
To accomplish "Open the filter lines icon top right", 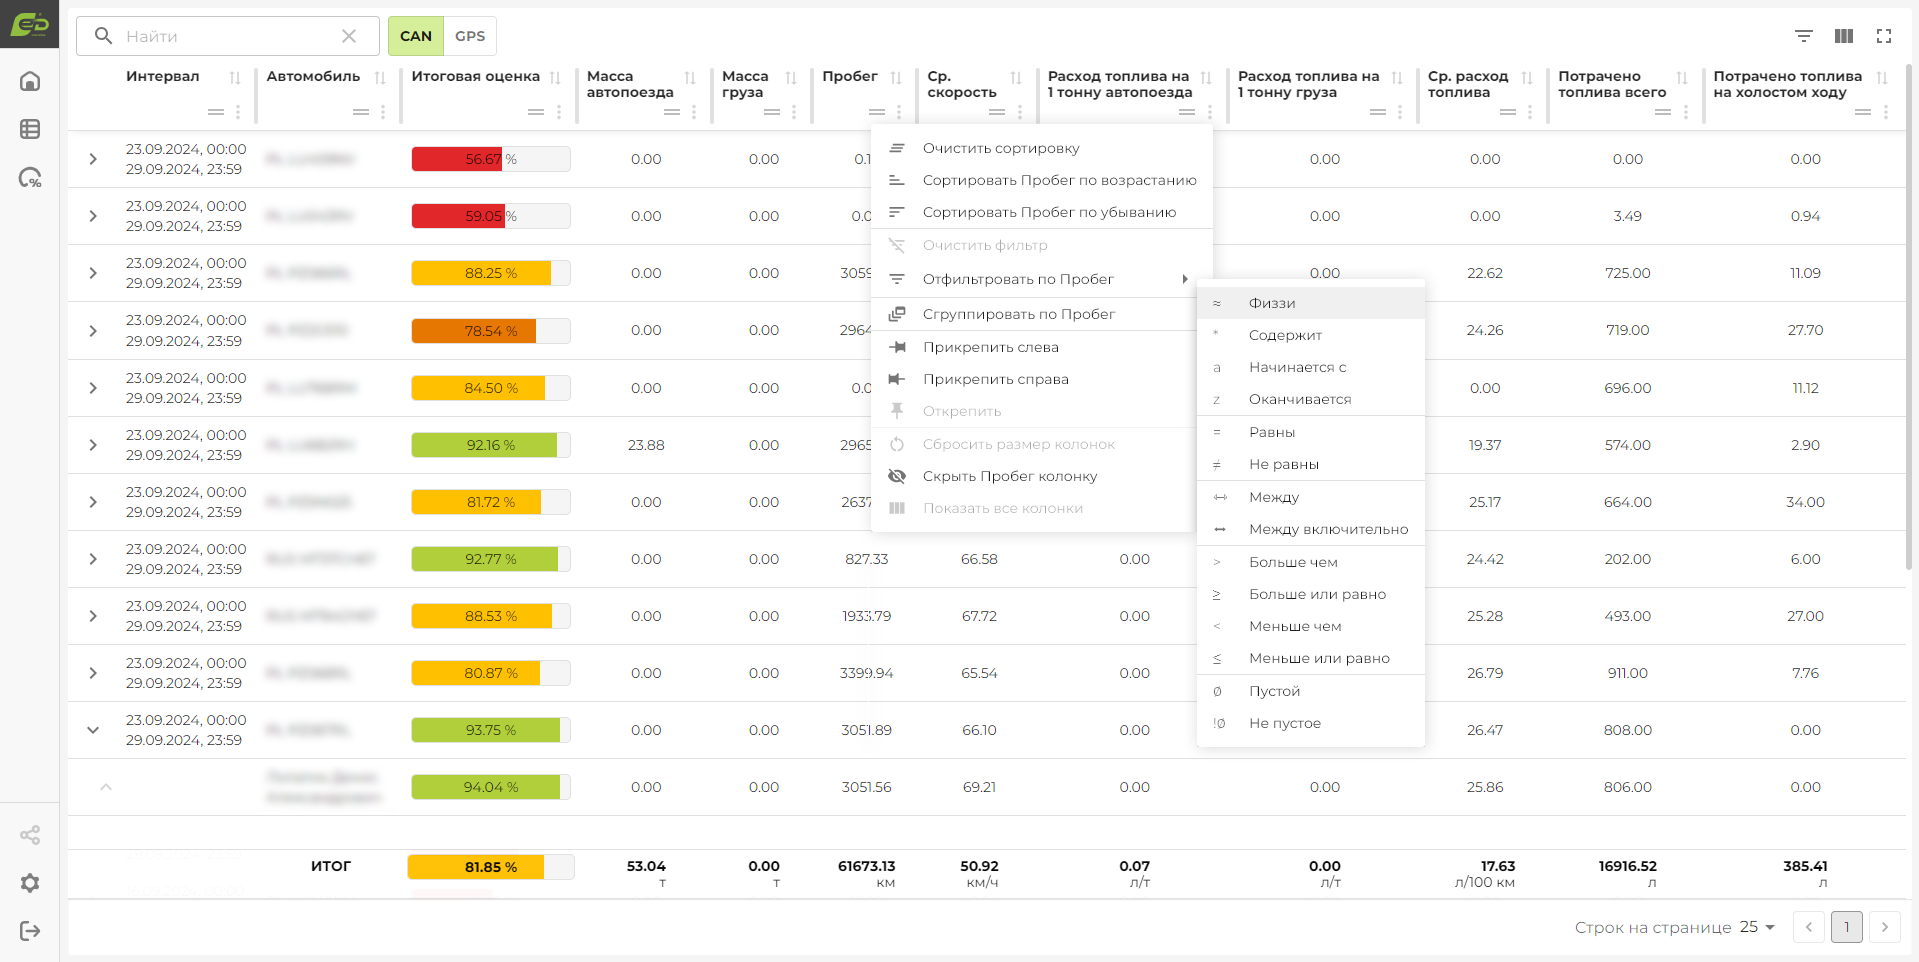I will click(1804, 36).
